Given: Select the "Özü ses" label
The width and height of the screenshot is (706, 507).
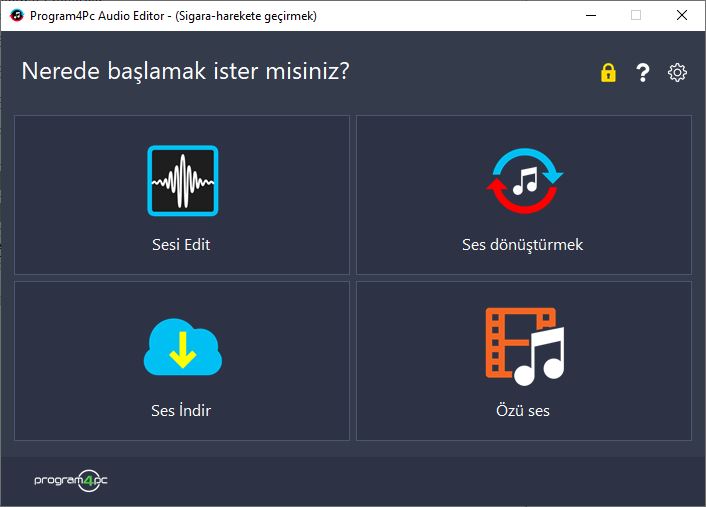Looking at the screenshot, I should (523, 410).
